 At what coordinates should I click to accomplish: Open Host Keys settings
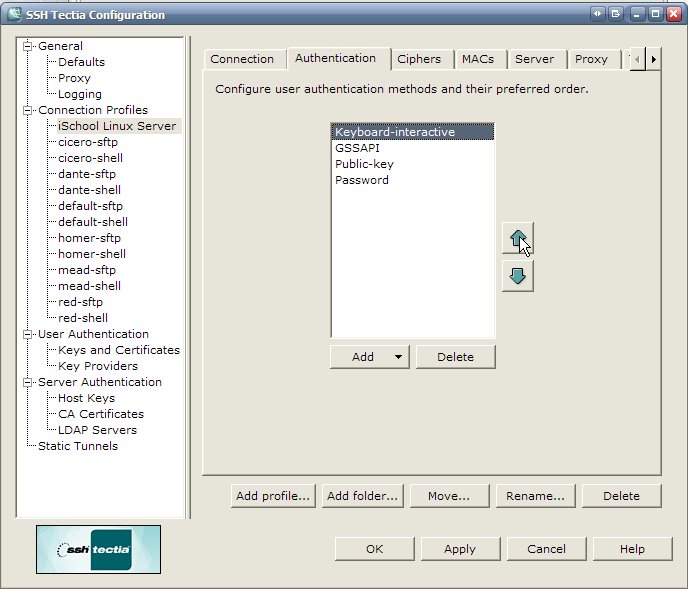[x=86, y=399]
